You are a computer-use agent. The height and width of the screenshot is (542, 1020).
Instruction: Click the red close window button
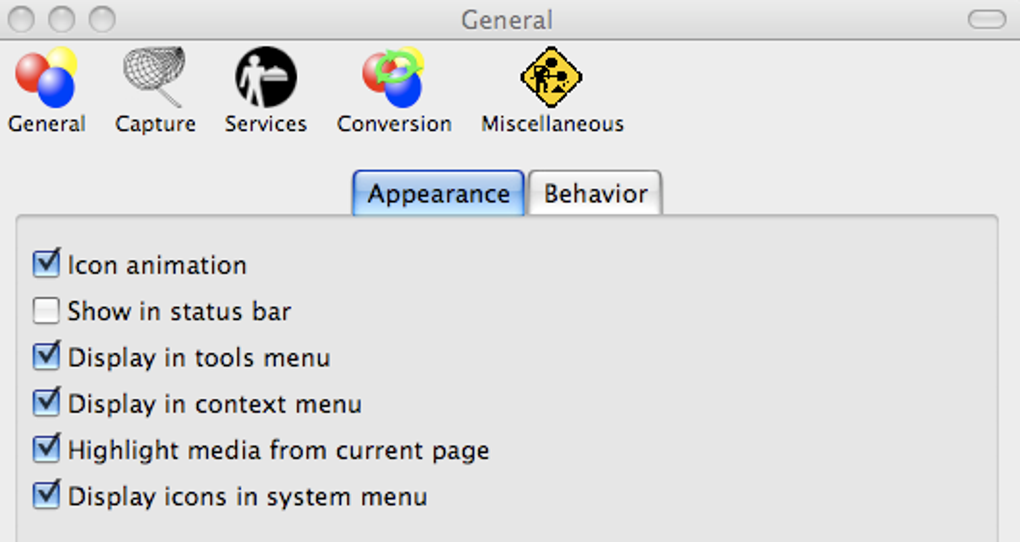tap(21, 19)
